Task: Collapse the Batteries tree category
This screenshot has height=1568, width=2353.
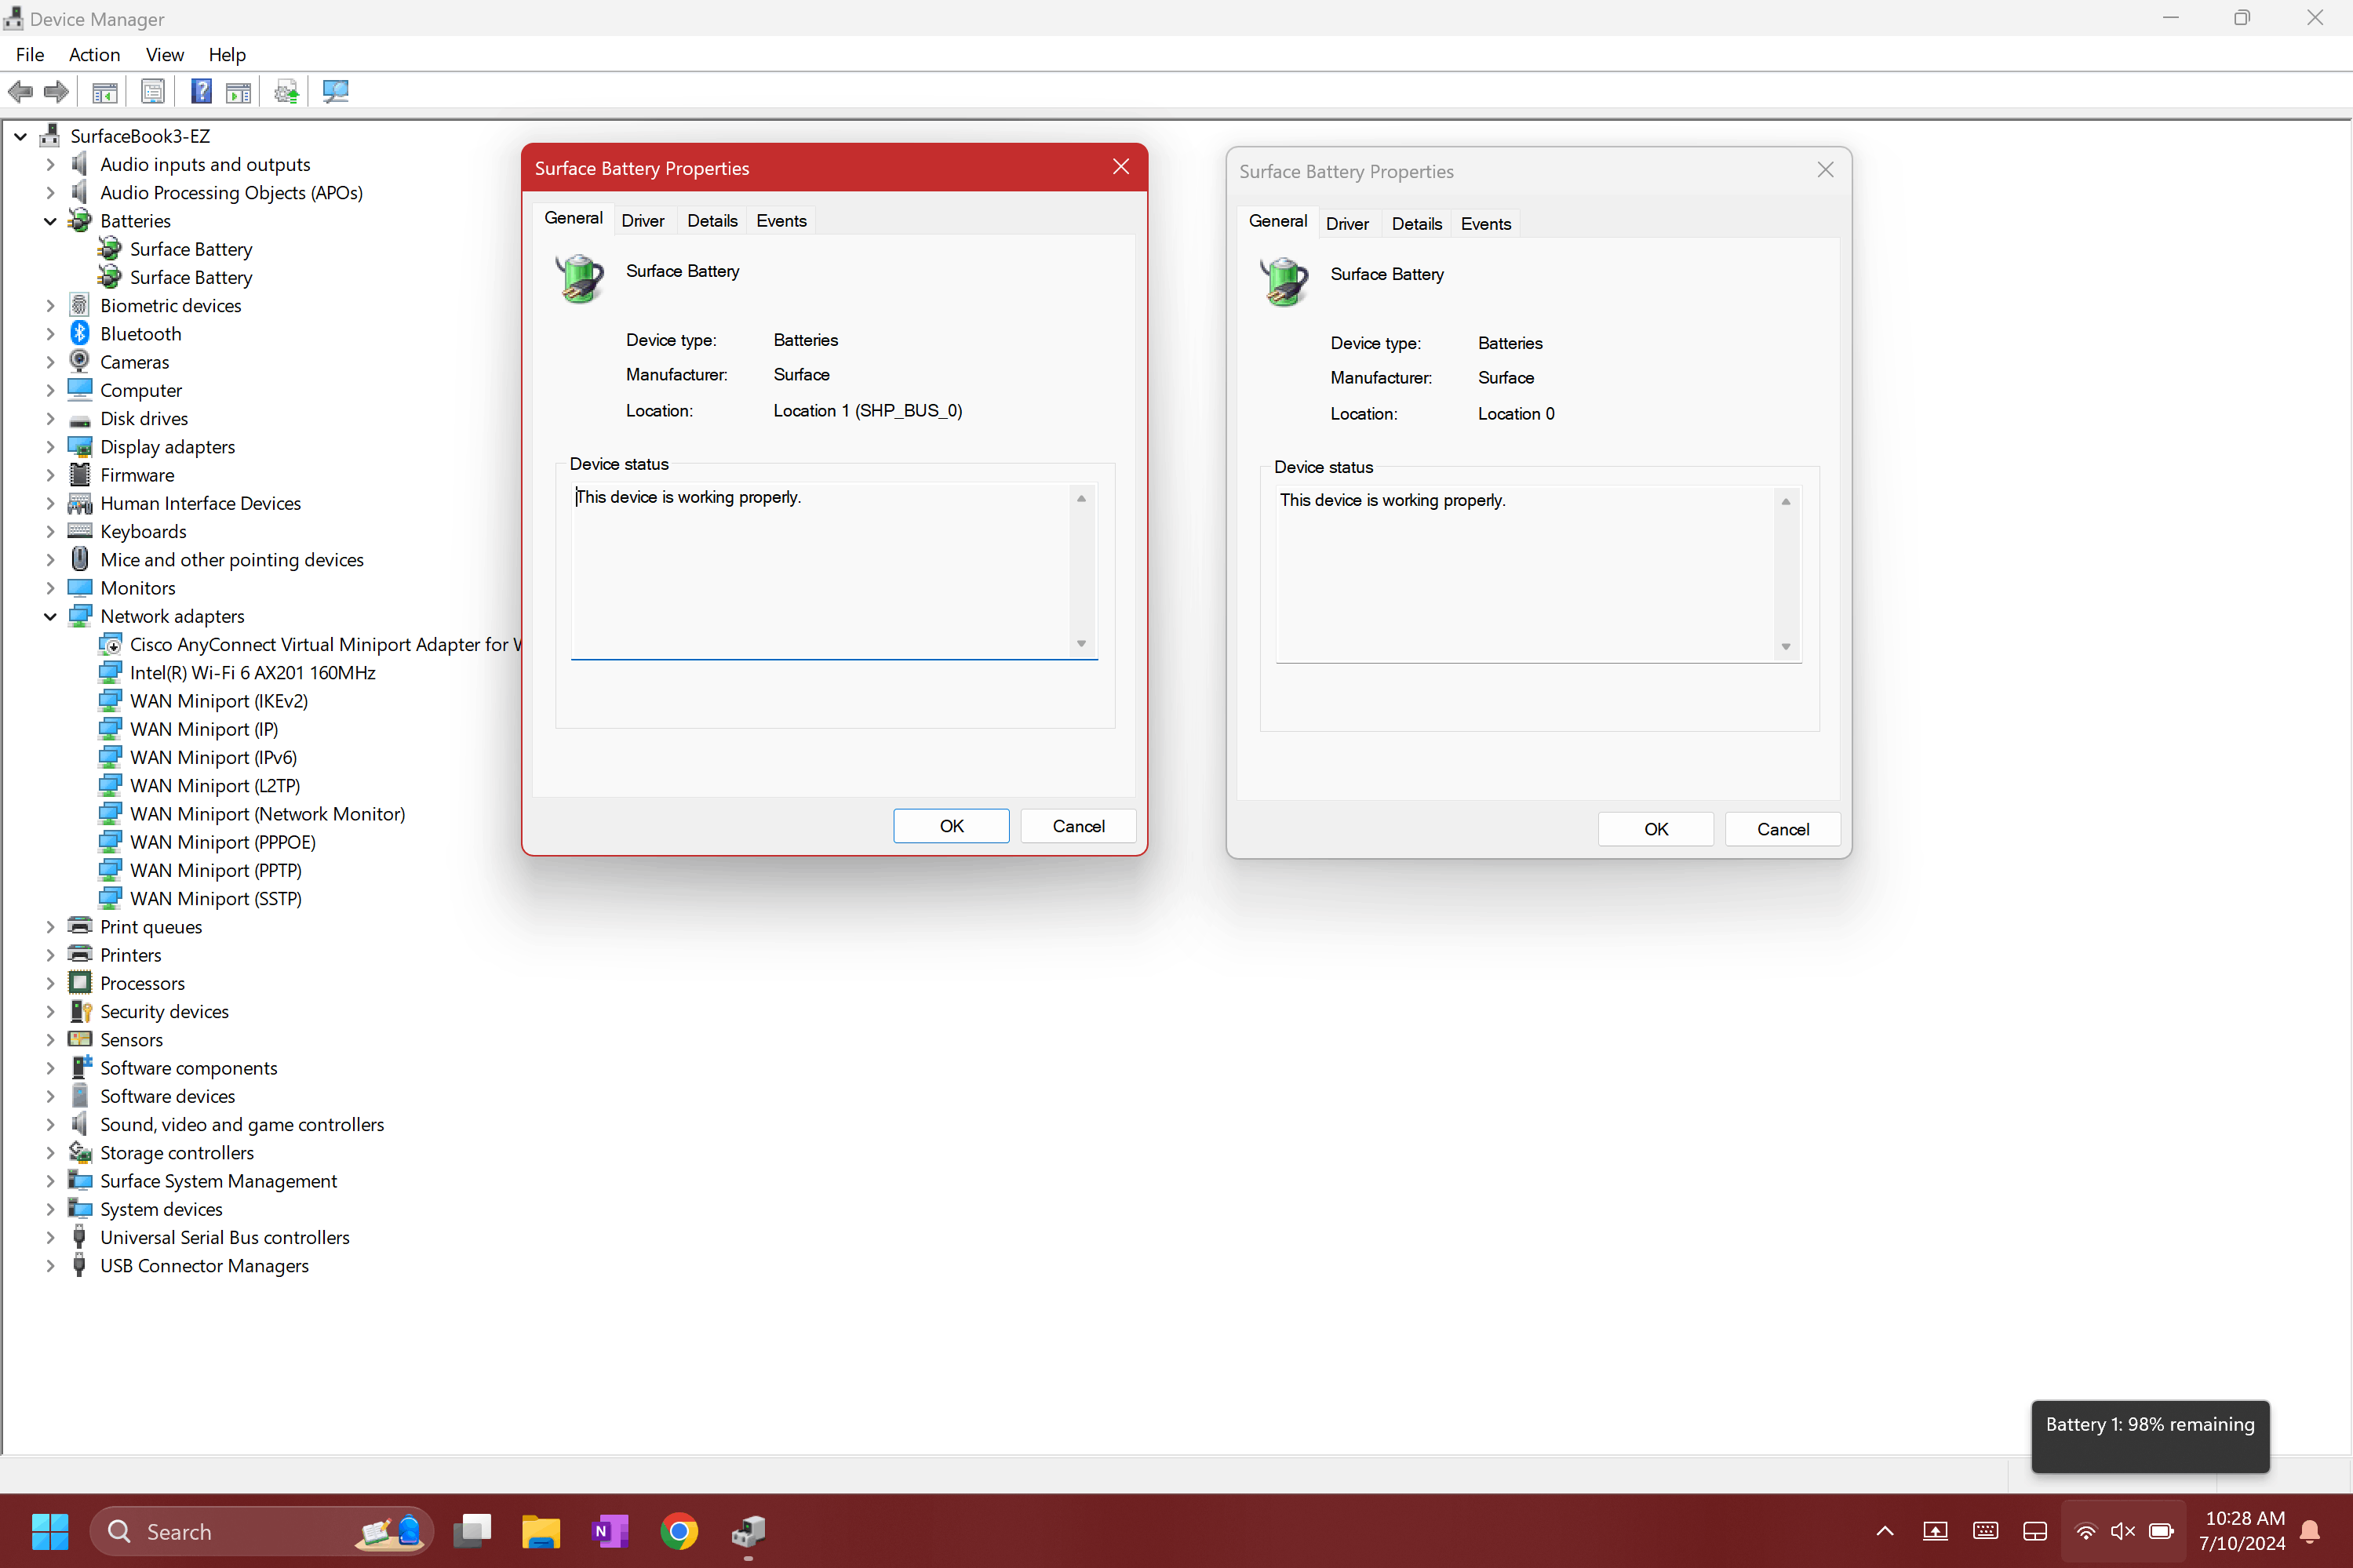Action: 50,221
